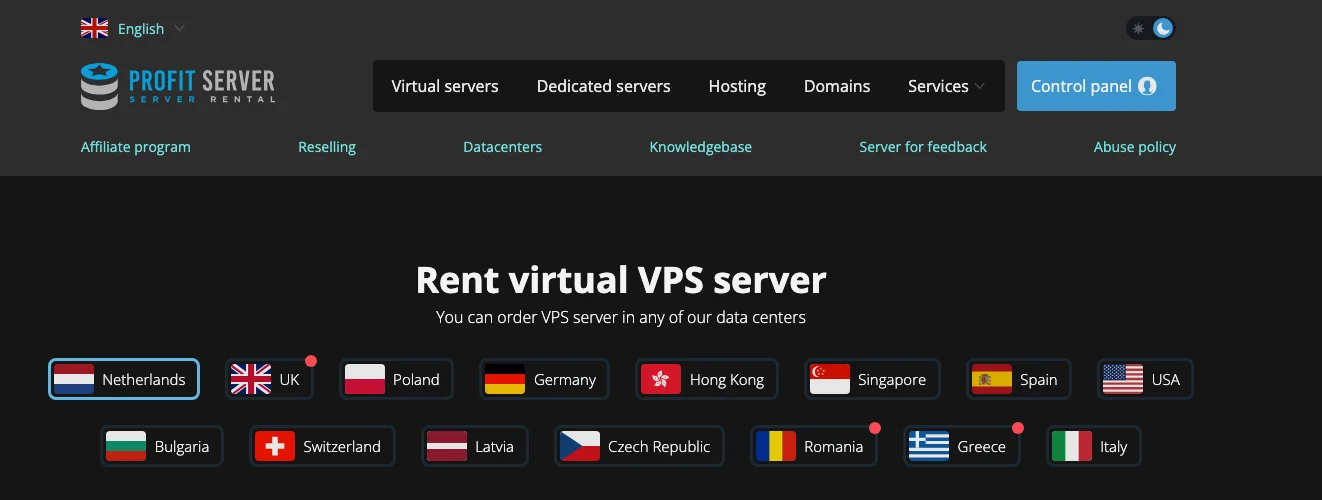The height and width of the screenshot is (500, 1322).
Task: Open Dedicated servers menu item
Action: pos(604,86)
